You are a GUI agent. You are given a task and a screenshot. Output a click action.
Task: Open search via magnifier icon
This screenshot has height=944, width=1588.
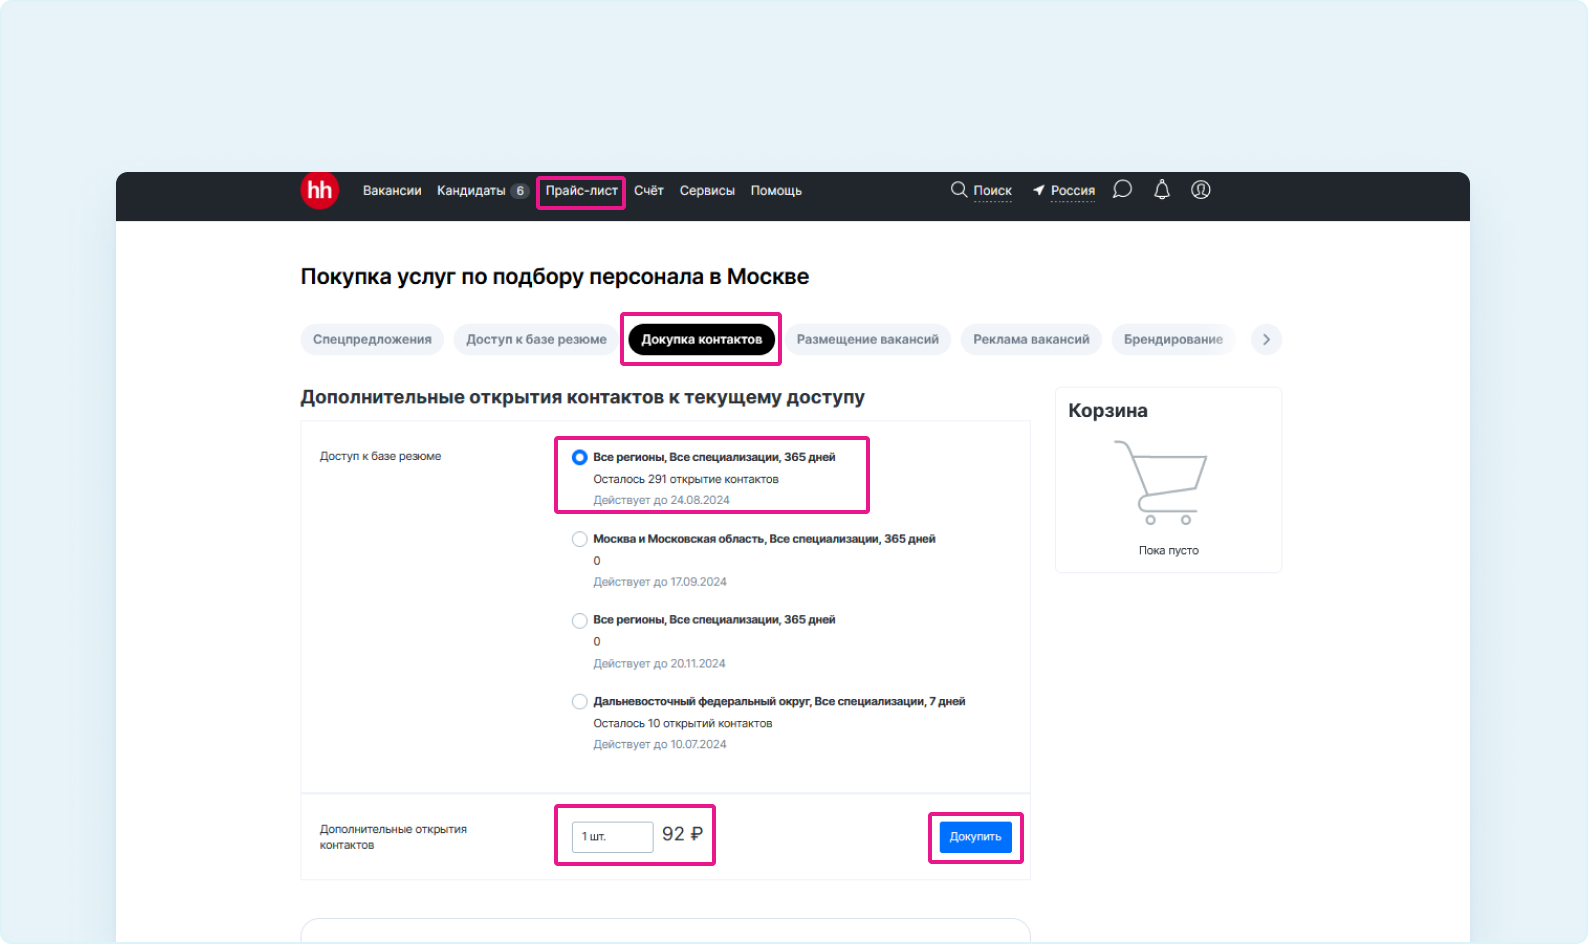point(958,189)
